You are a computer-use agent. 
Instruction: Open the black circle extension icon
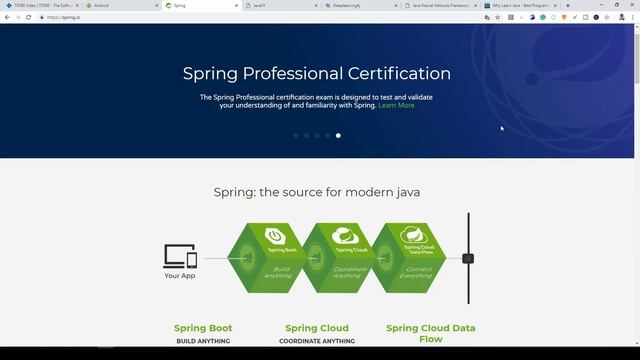[x=596, y=18]
